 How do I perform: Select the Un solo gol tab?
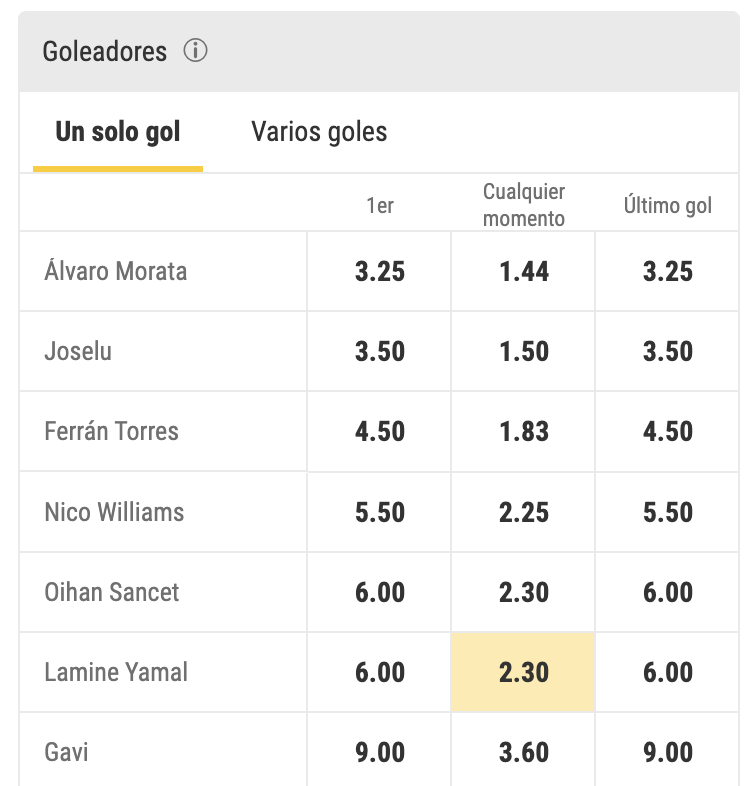[118, 131]
